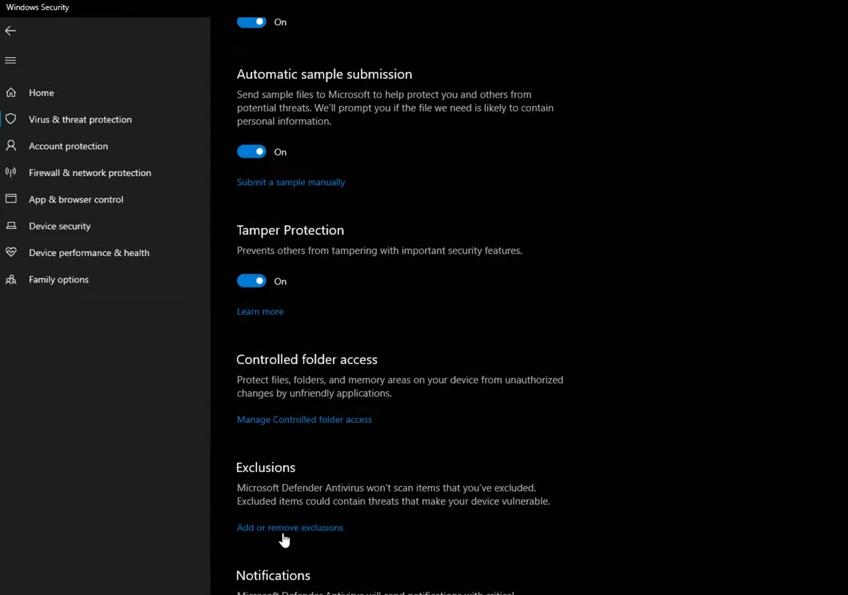848x595 pixels.
Task: Click Learn more under Tamper Protection
Action: click(260, 312)
